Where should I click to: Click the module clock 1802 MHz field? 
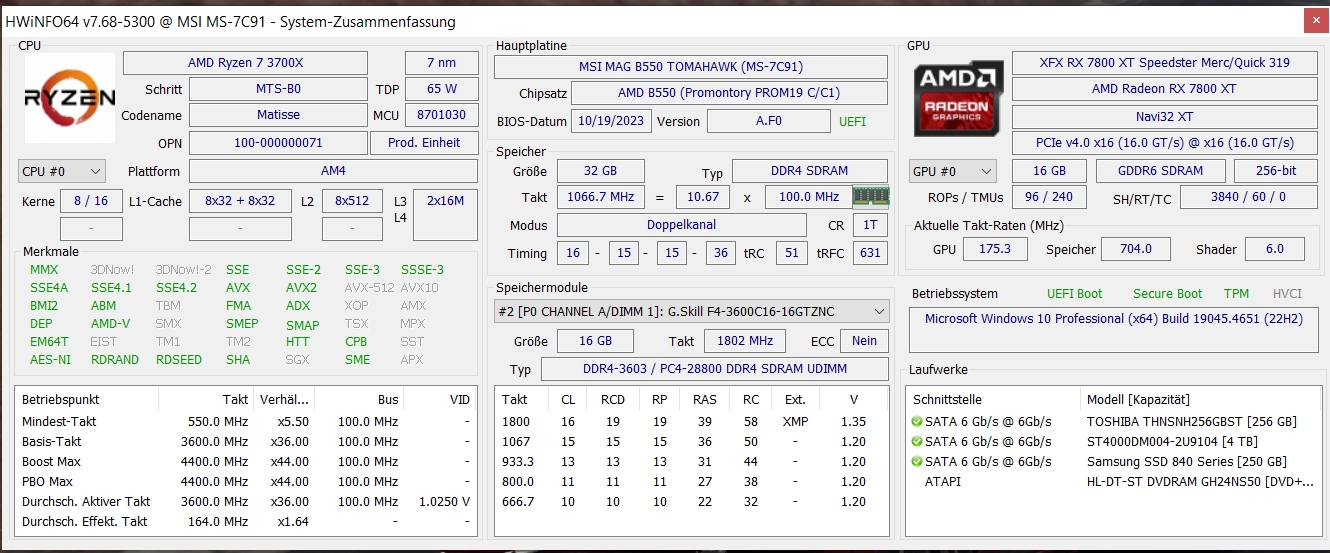(745, 341)
